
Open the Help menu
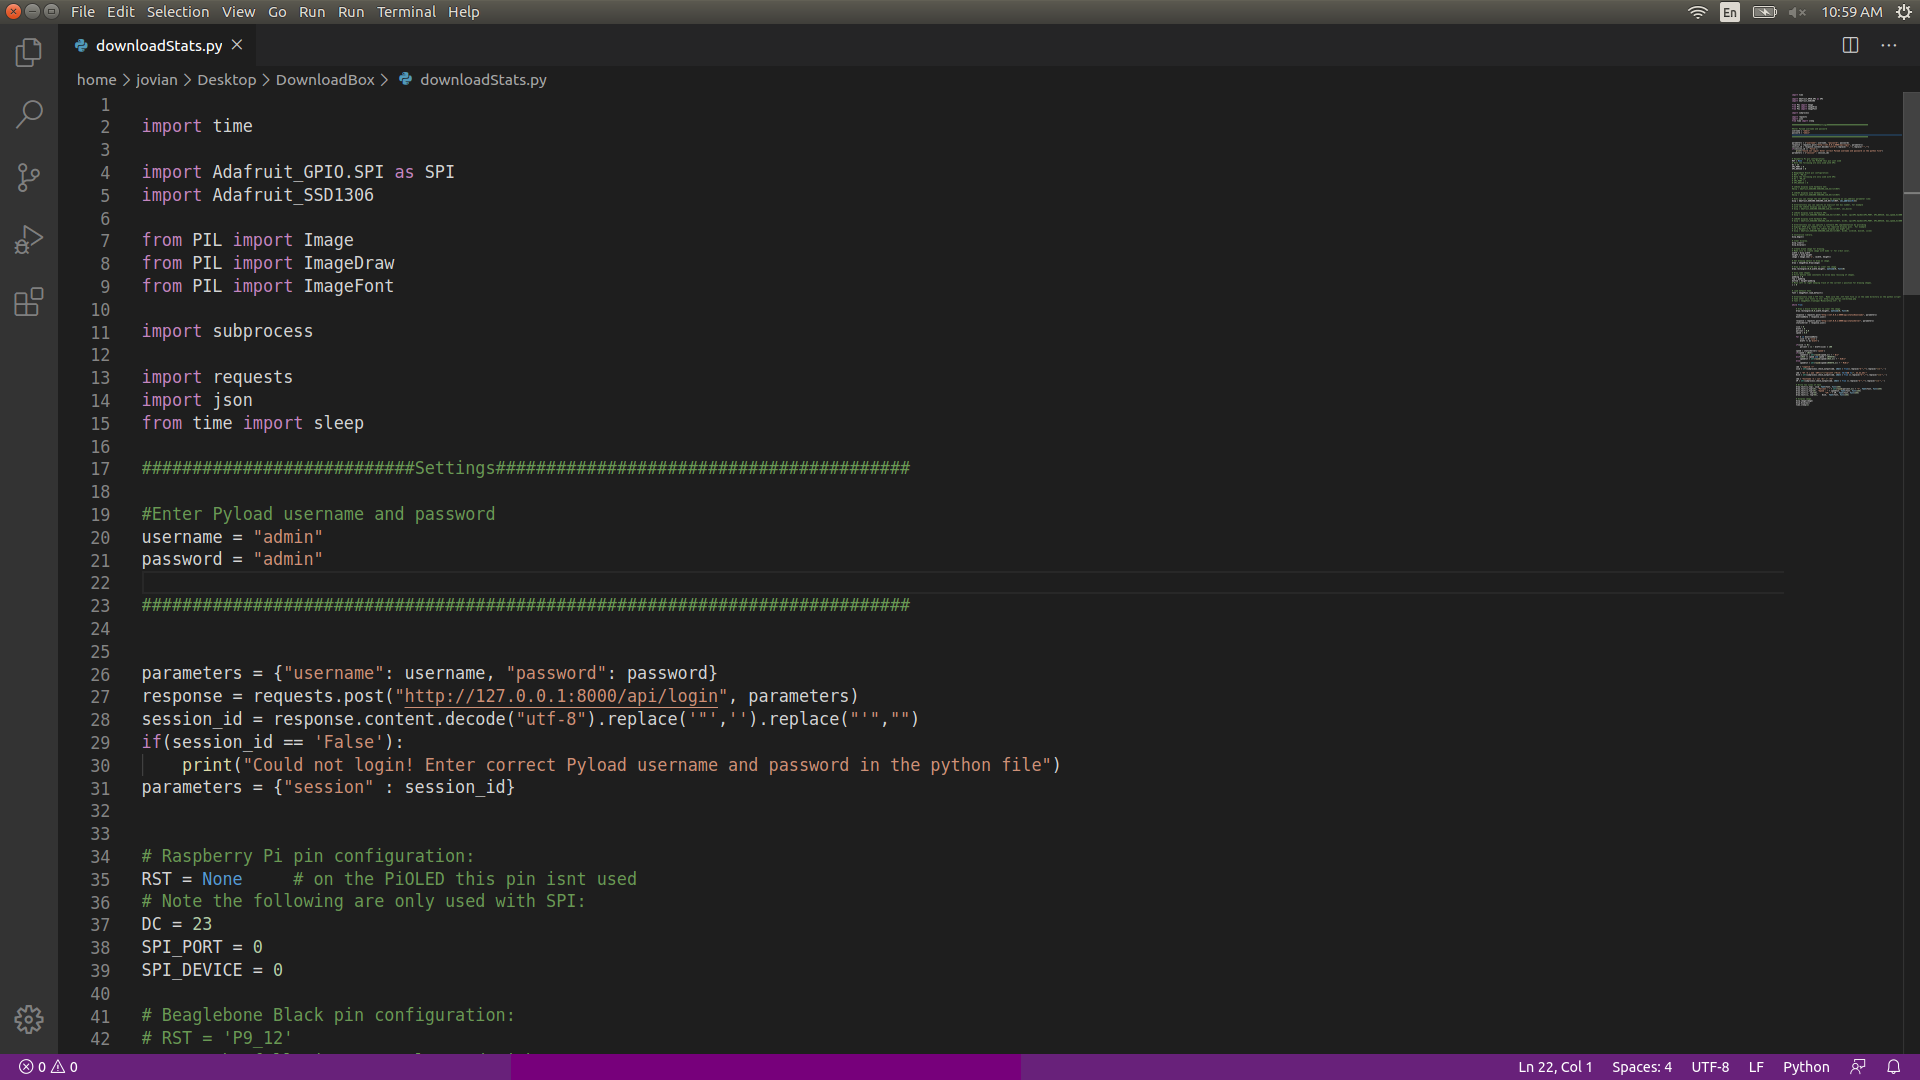click(463, 12)
